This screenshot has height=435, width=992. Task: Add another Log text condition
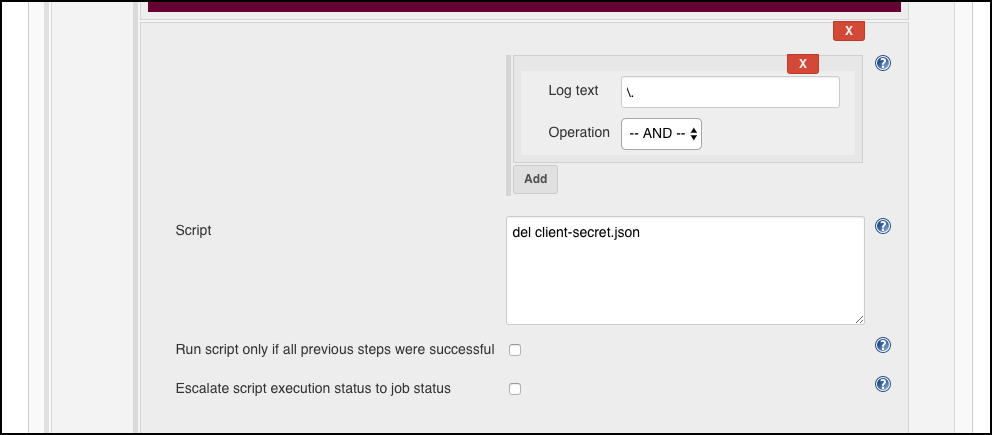click(x=535, y=179)
